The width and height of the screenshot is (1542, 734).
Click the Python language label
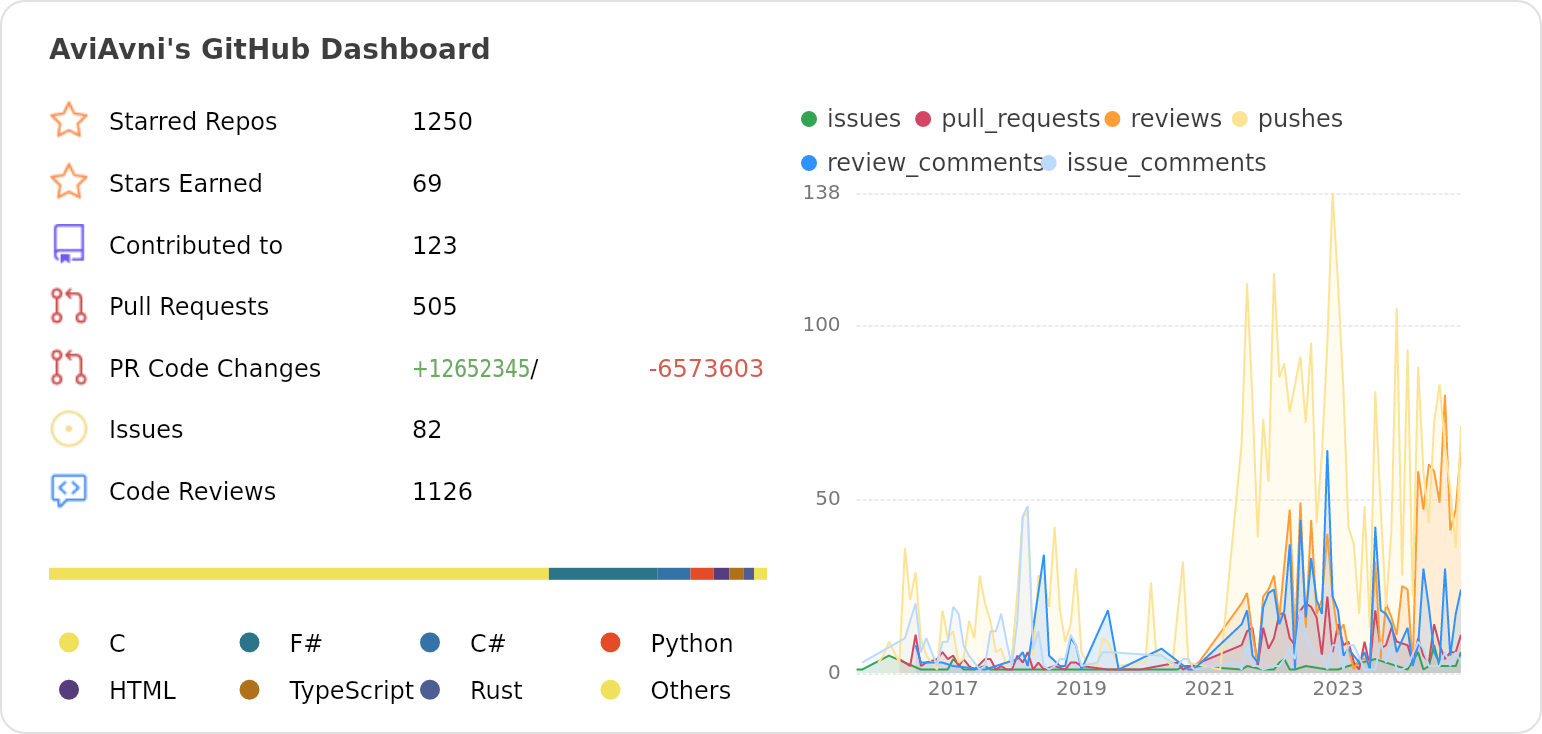(692, 644)
